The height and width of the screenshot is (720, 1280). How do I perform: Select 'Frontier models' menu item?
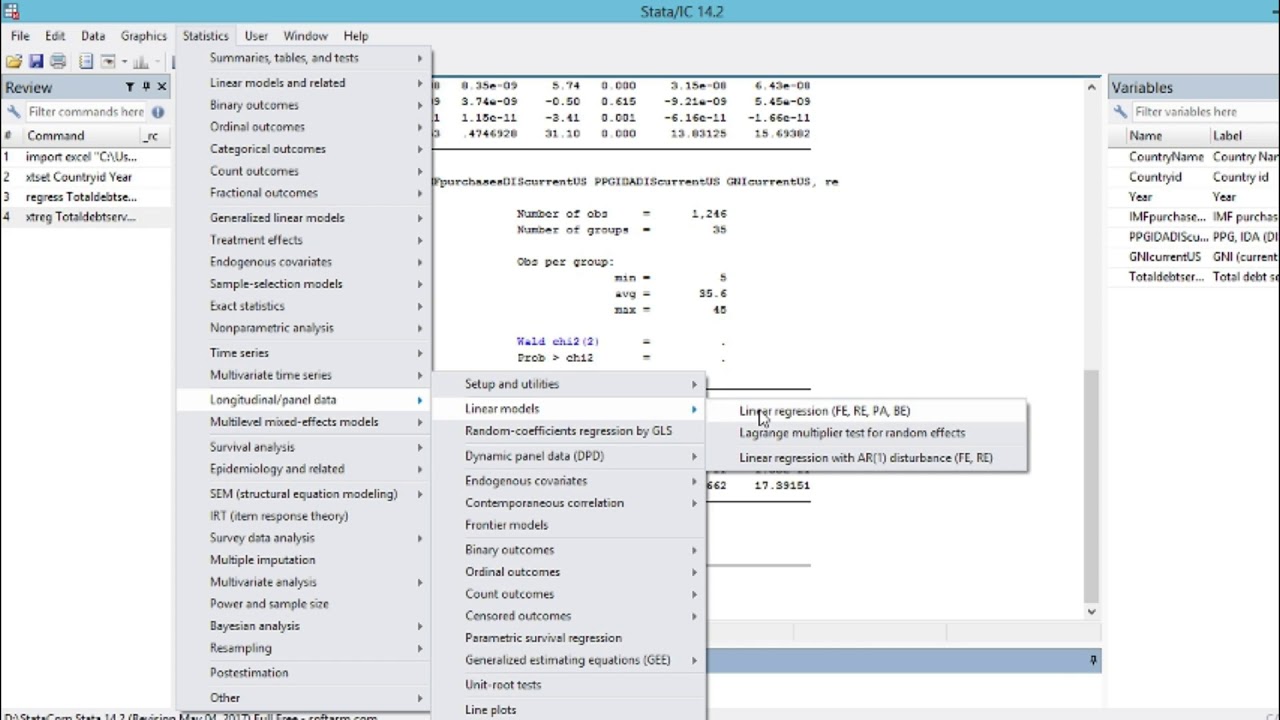[x=569, y=525]
